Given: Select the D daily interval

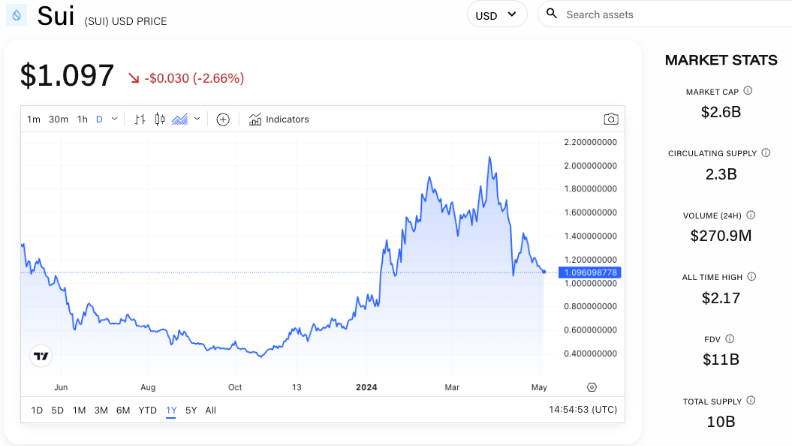Looking at the screenshot, I should [x=100, y=119].
